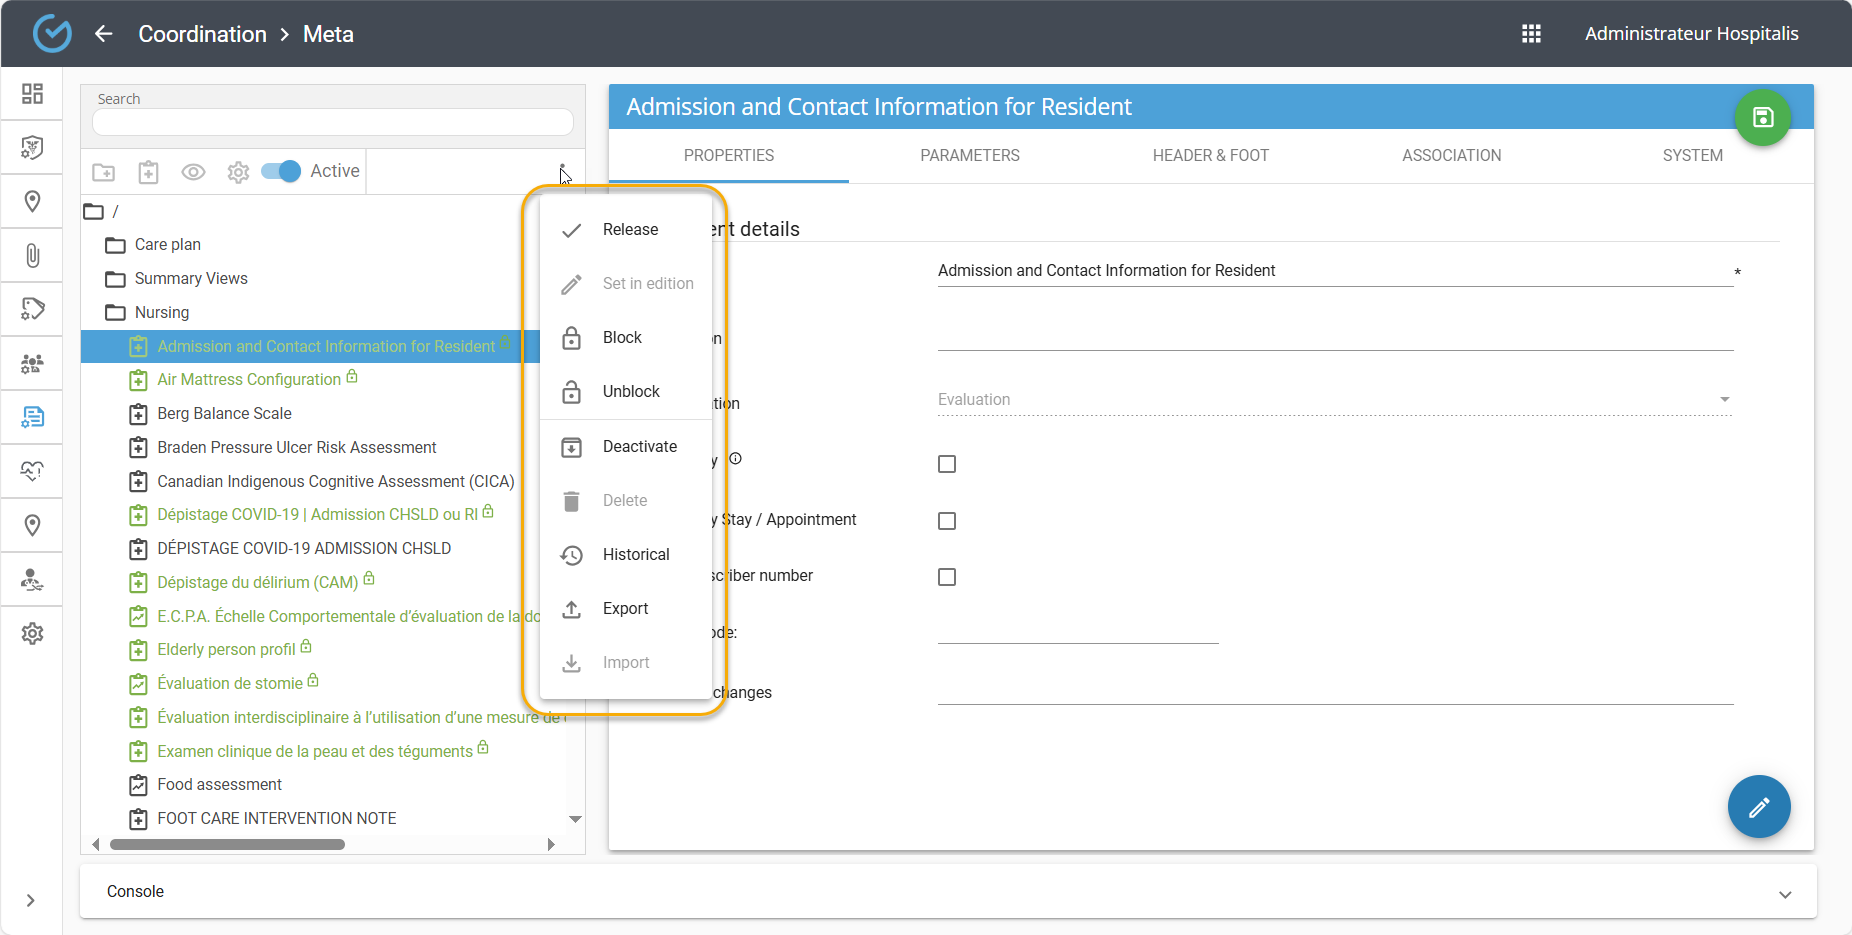Click the blue pencil edit button

pos(1758,807)
